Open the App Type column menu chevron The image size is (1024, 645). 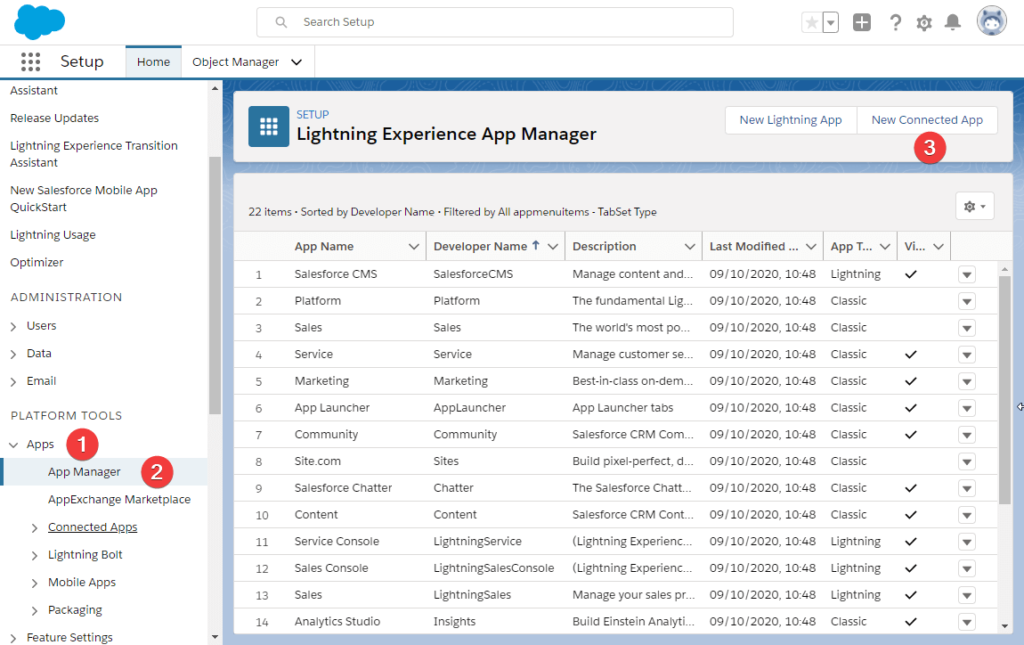(x=885, y=246)
